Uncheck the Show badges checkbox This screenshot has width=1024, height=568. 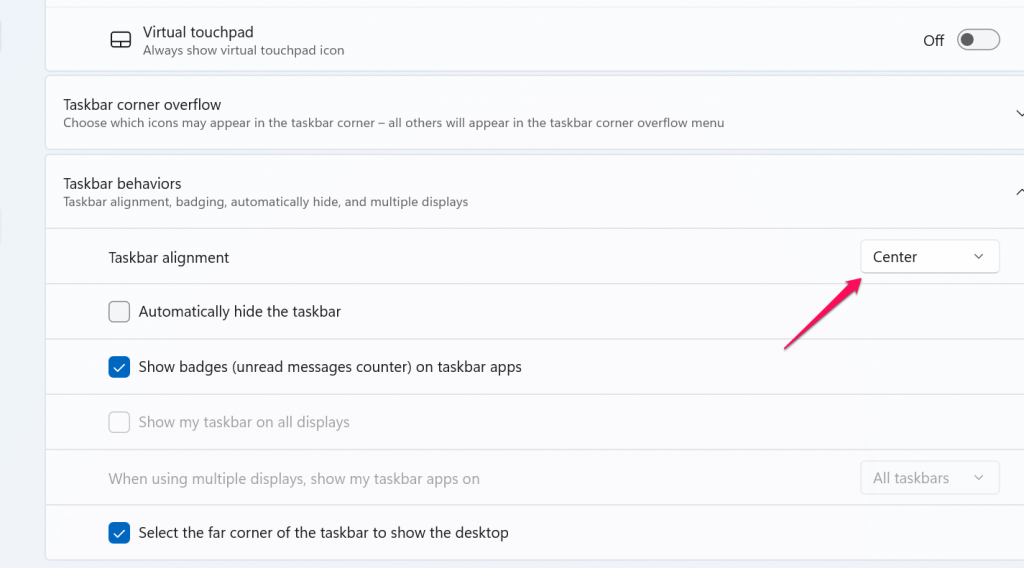119,367
